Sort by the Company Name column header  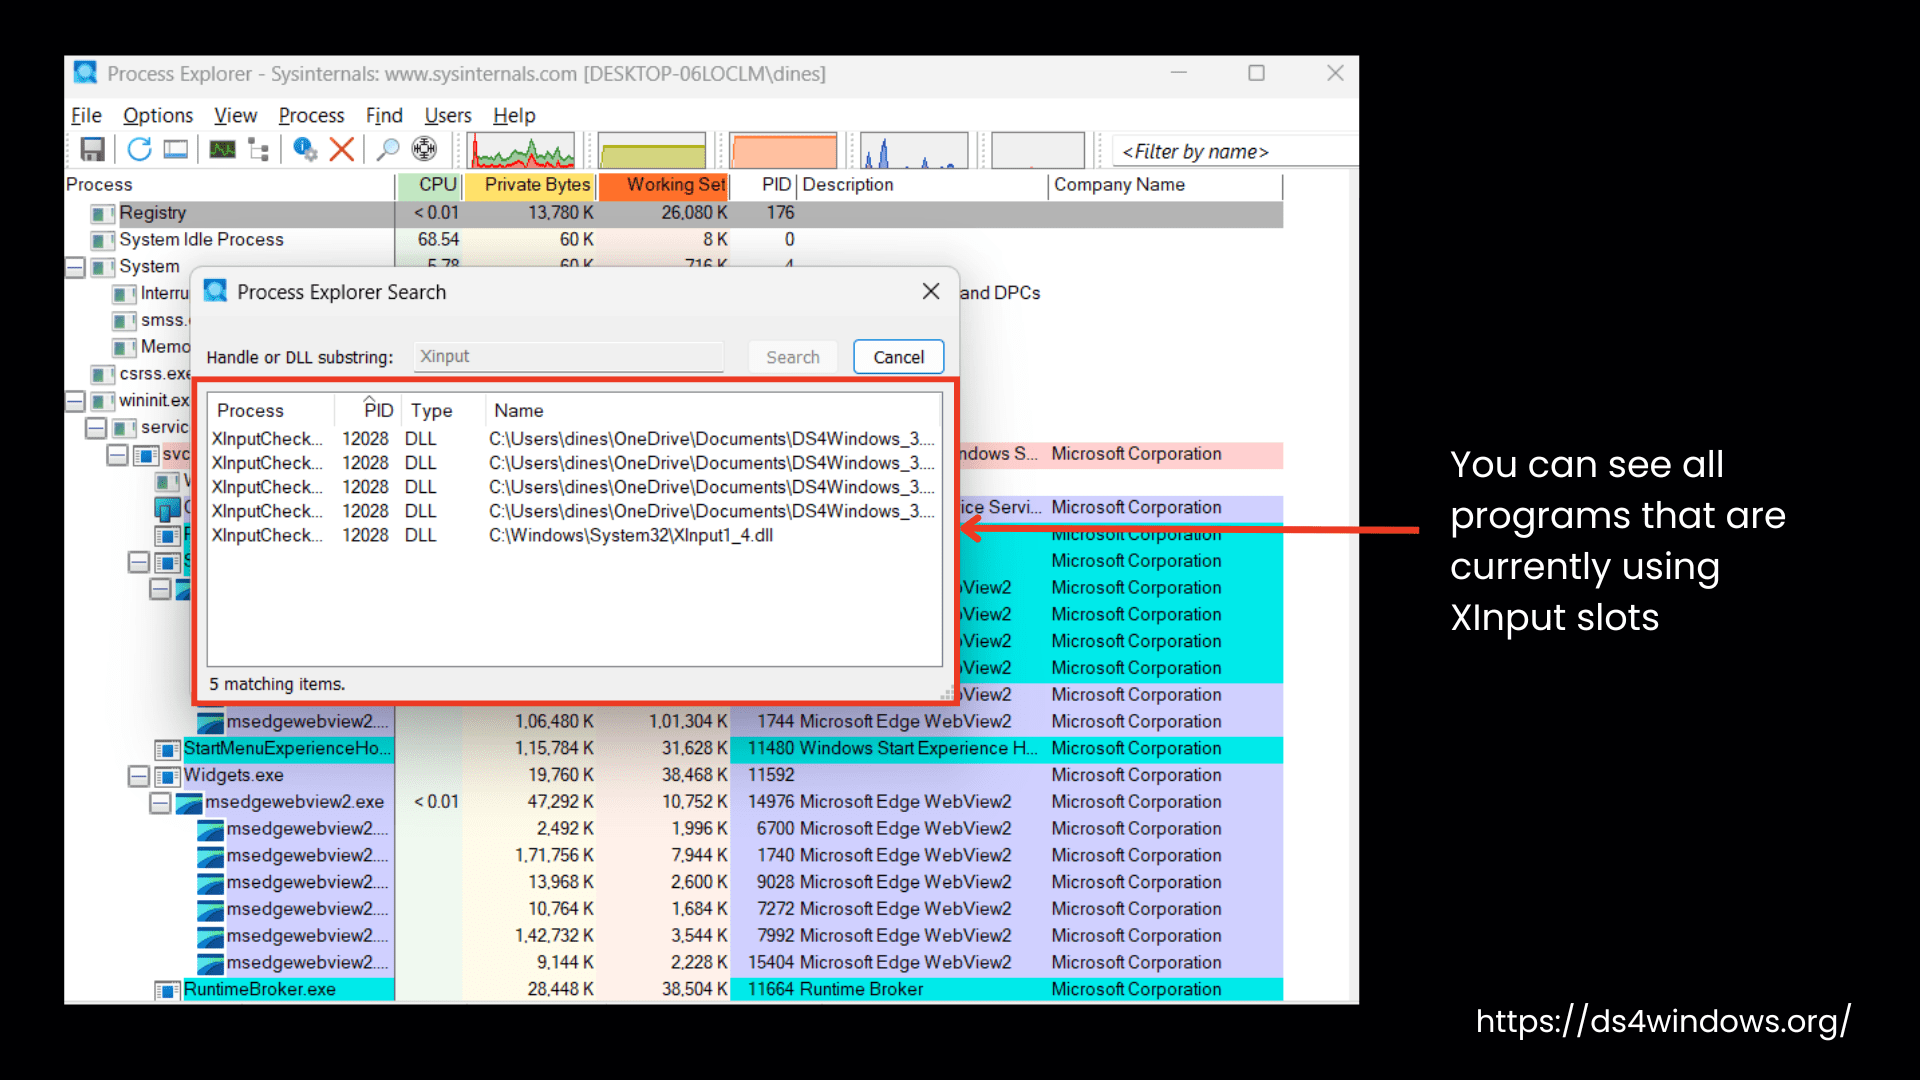[x=1166, y=185]
